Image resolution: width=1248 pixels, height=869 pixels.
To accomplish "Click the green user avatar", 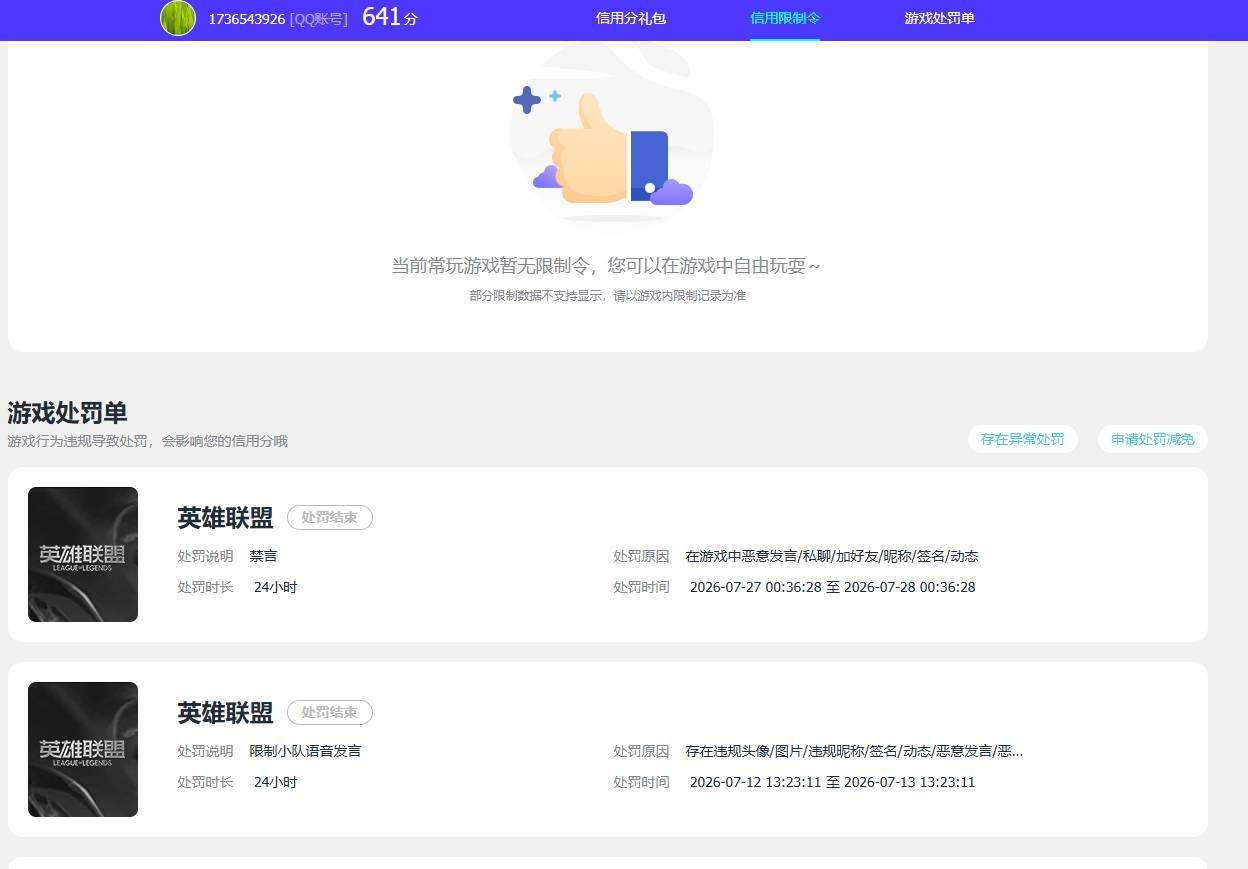I will point(178,18).
